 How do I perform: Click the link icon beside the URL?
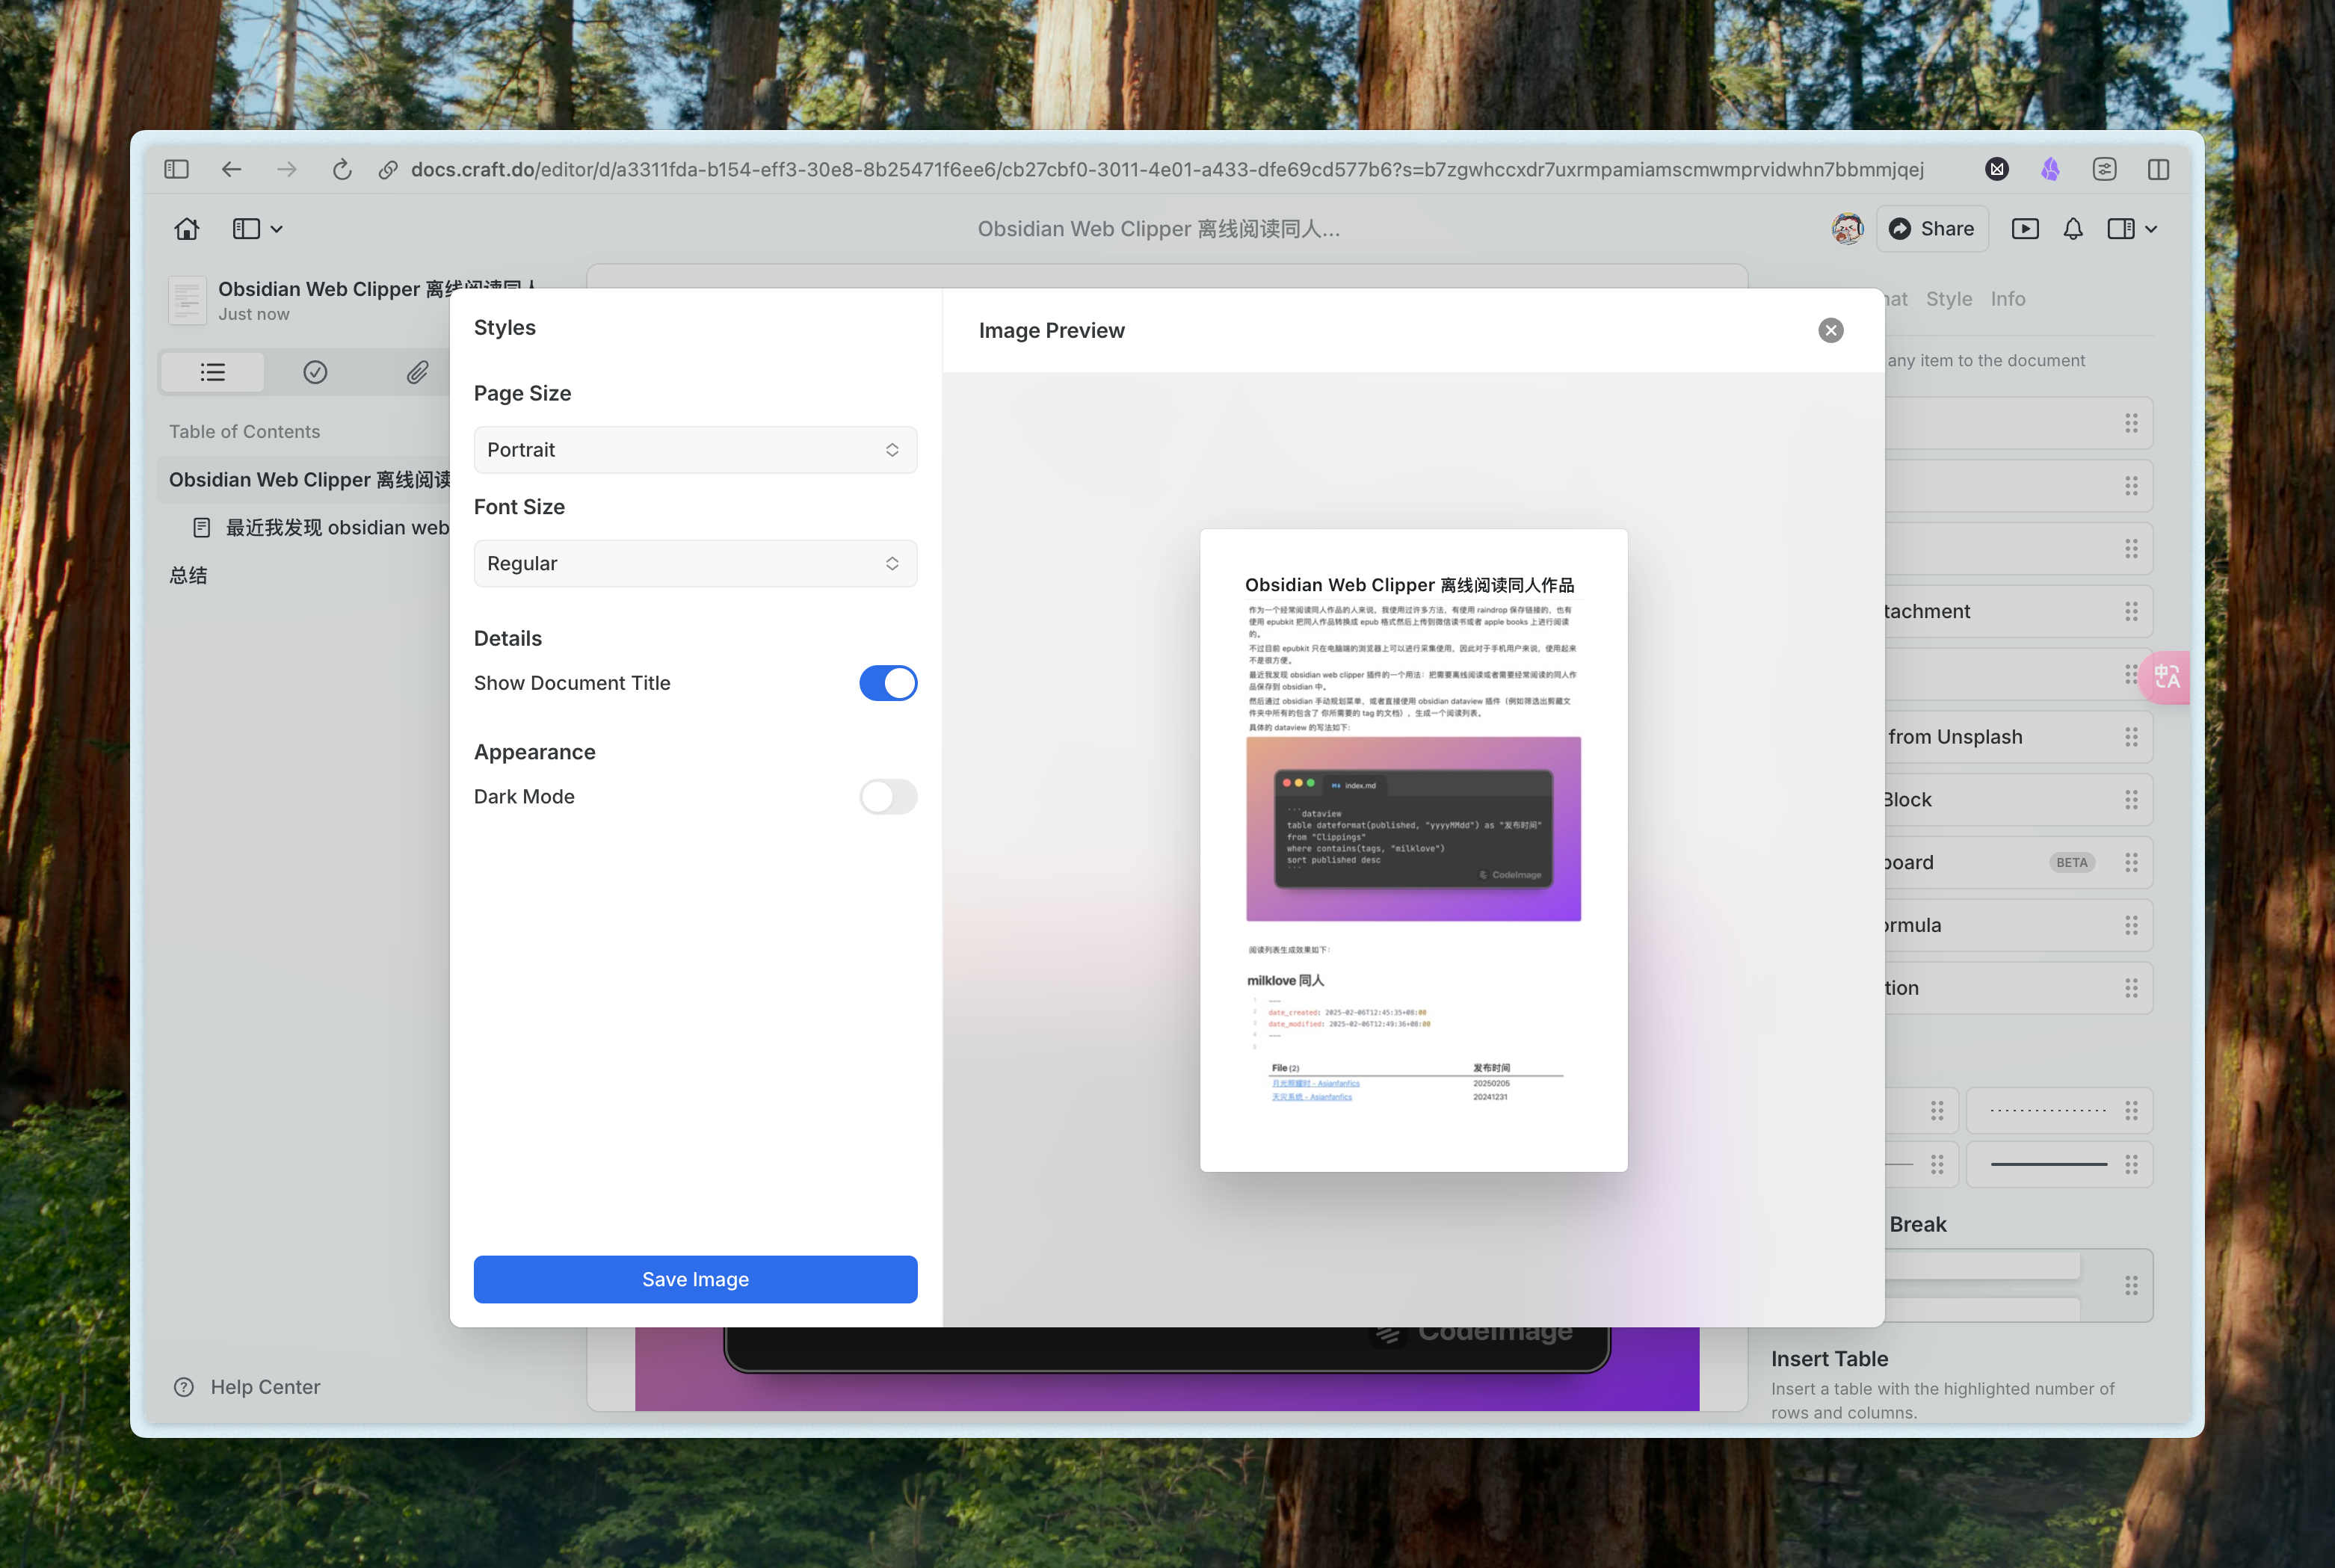[388, 170]
